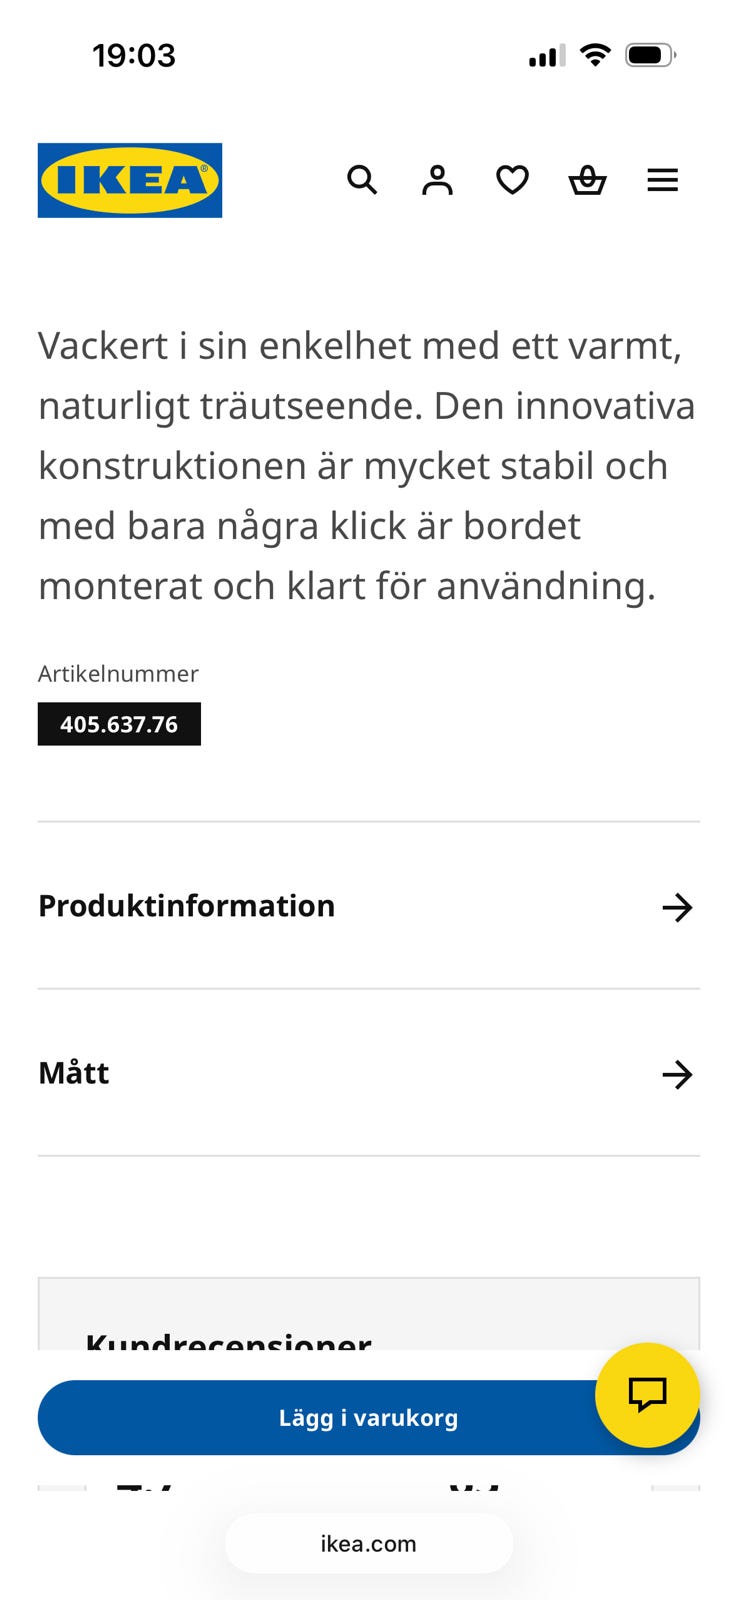Tap the cellular signal bars icon

click(x=546, y=56)
